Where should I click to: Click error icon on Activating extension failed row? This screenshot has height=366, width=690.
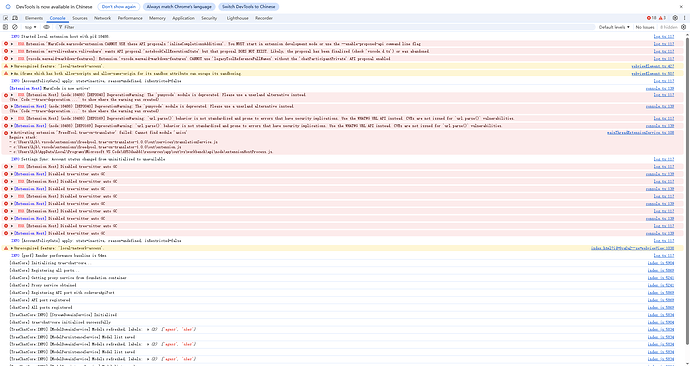pos(6,132)
